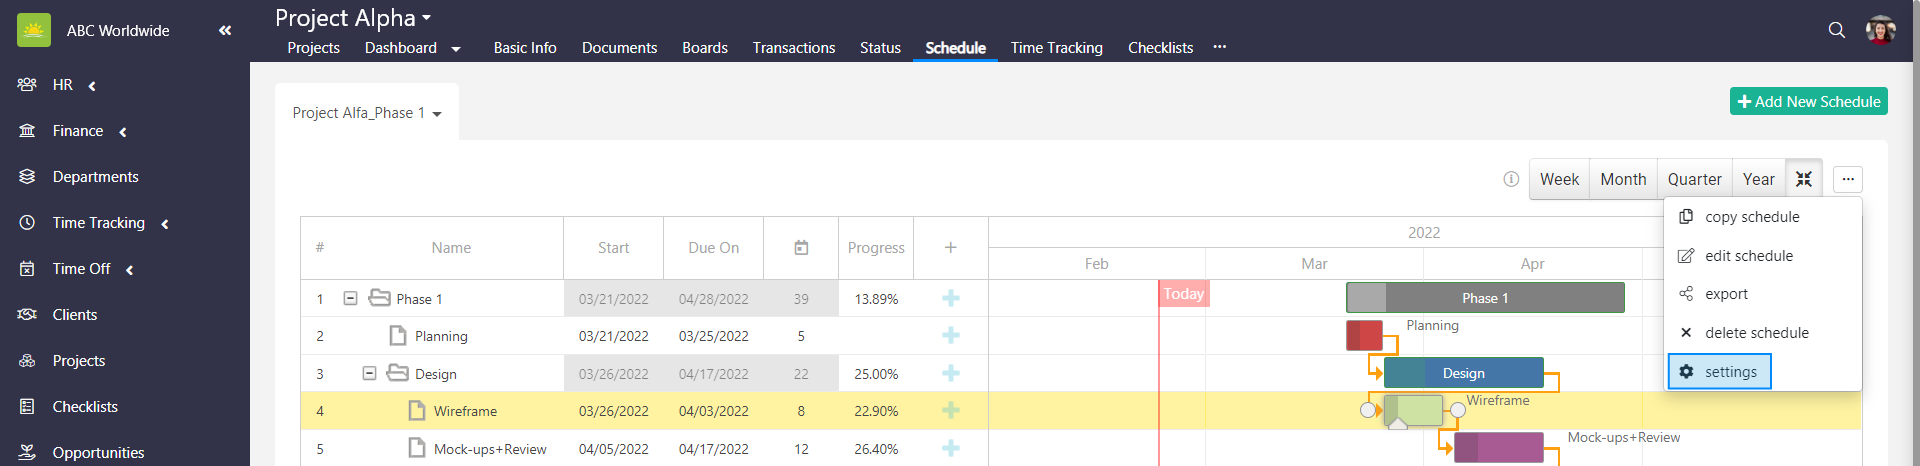
Task: Click the fit-to-screen collapse icon
Action: coord(1804,179)
